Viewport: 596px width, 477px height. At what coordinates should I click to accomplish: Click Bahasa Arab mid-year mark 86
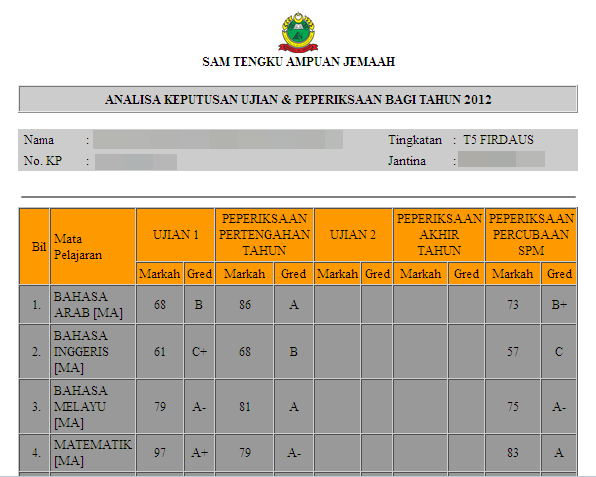245,304
